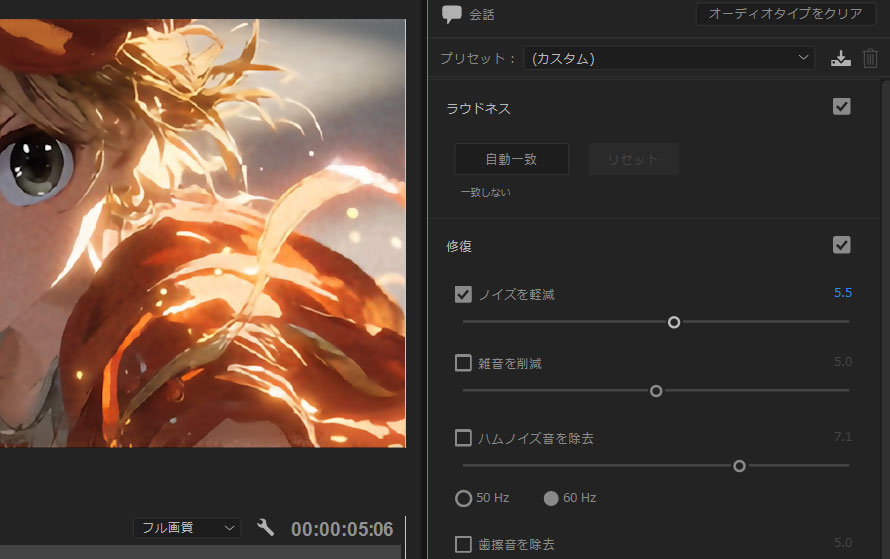Enable the ラウドネス section checkbox
The image size is (890, 559).
click(841, 107)
